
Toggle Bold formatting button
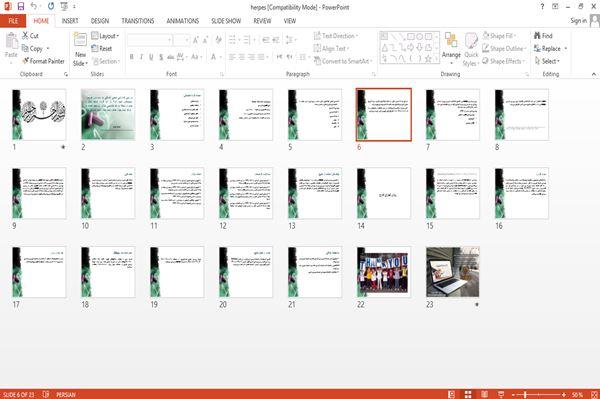click(132, 57)
